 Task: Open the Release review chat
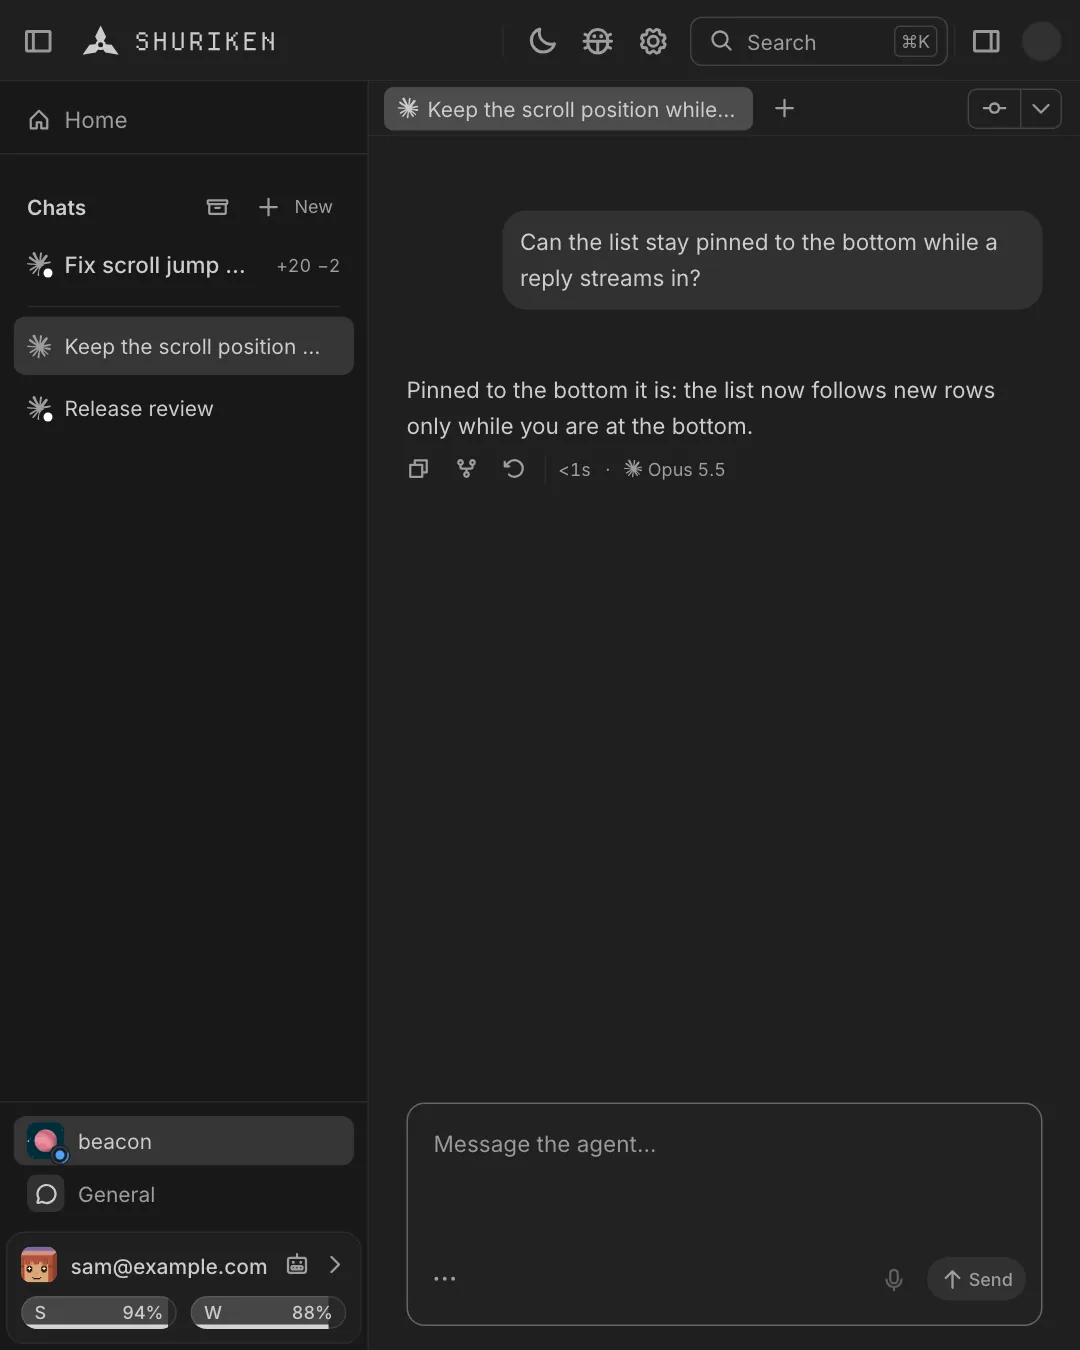184,408
